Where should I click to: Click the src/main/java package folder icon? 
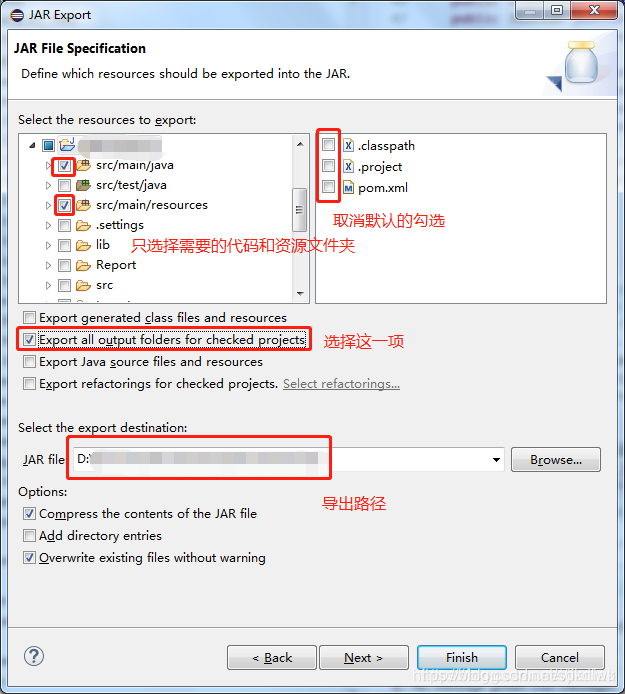pyautogui.click(x=84, y=166)
